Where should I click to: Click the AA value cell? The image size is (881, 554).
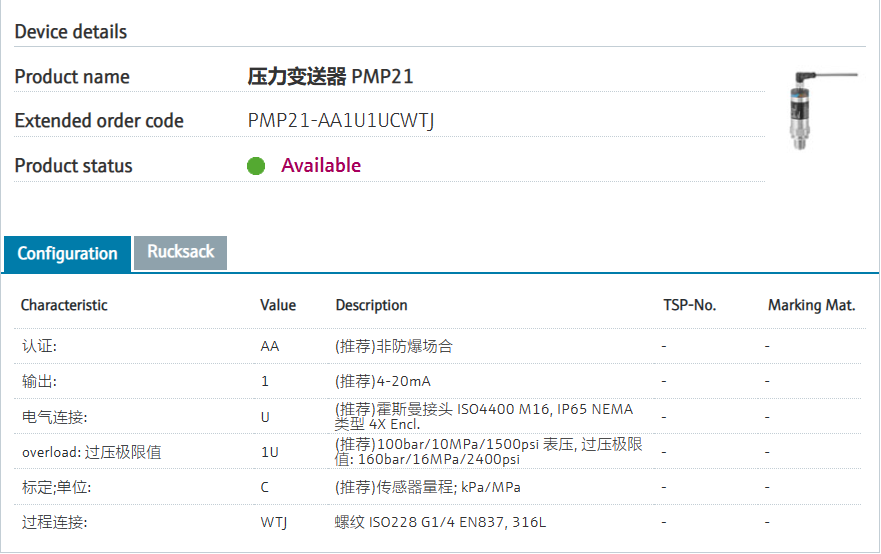click(x=270, y=346)
